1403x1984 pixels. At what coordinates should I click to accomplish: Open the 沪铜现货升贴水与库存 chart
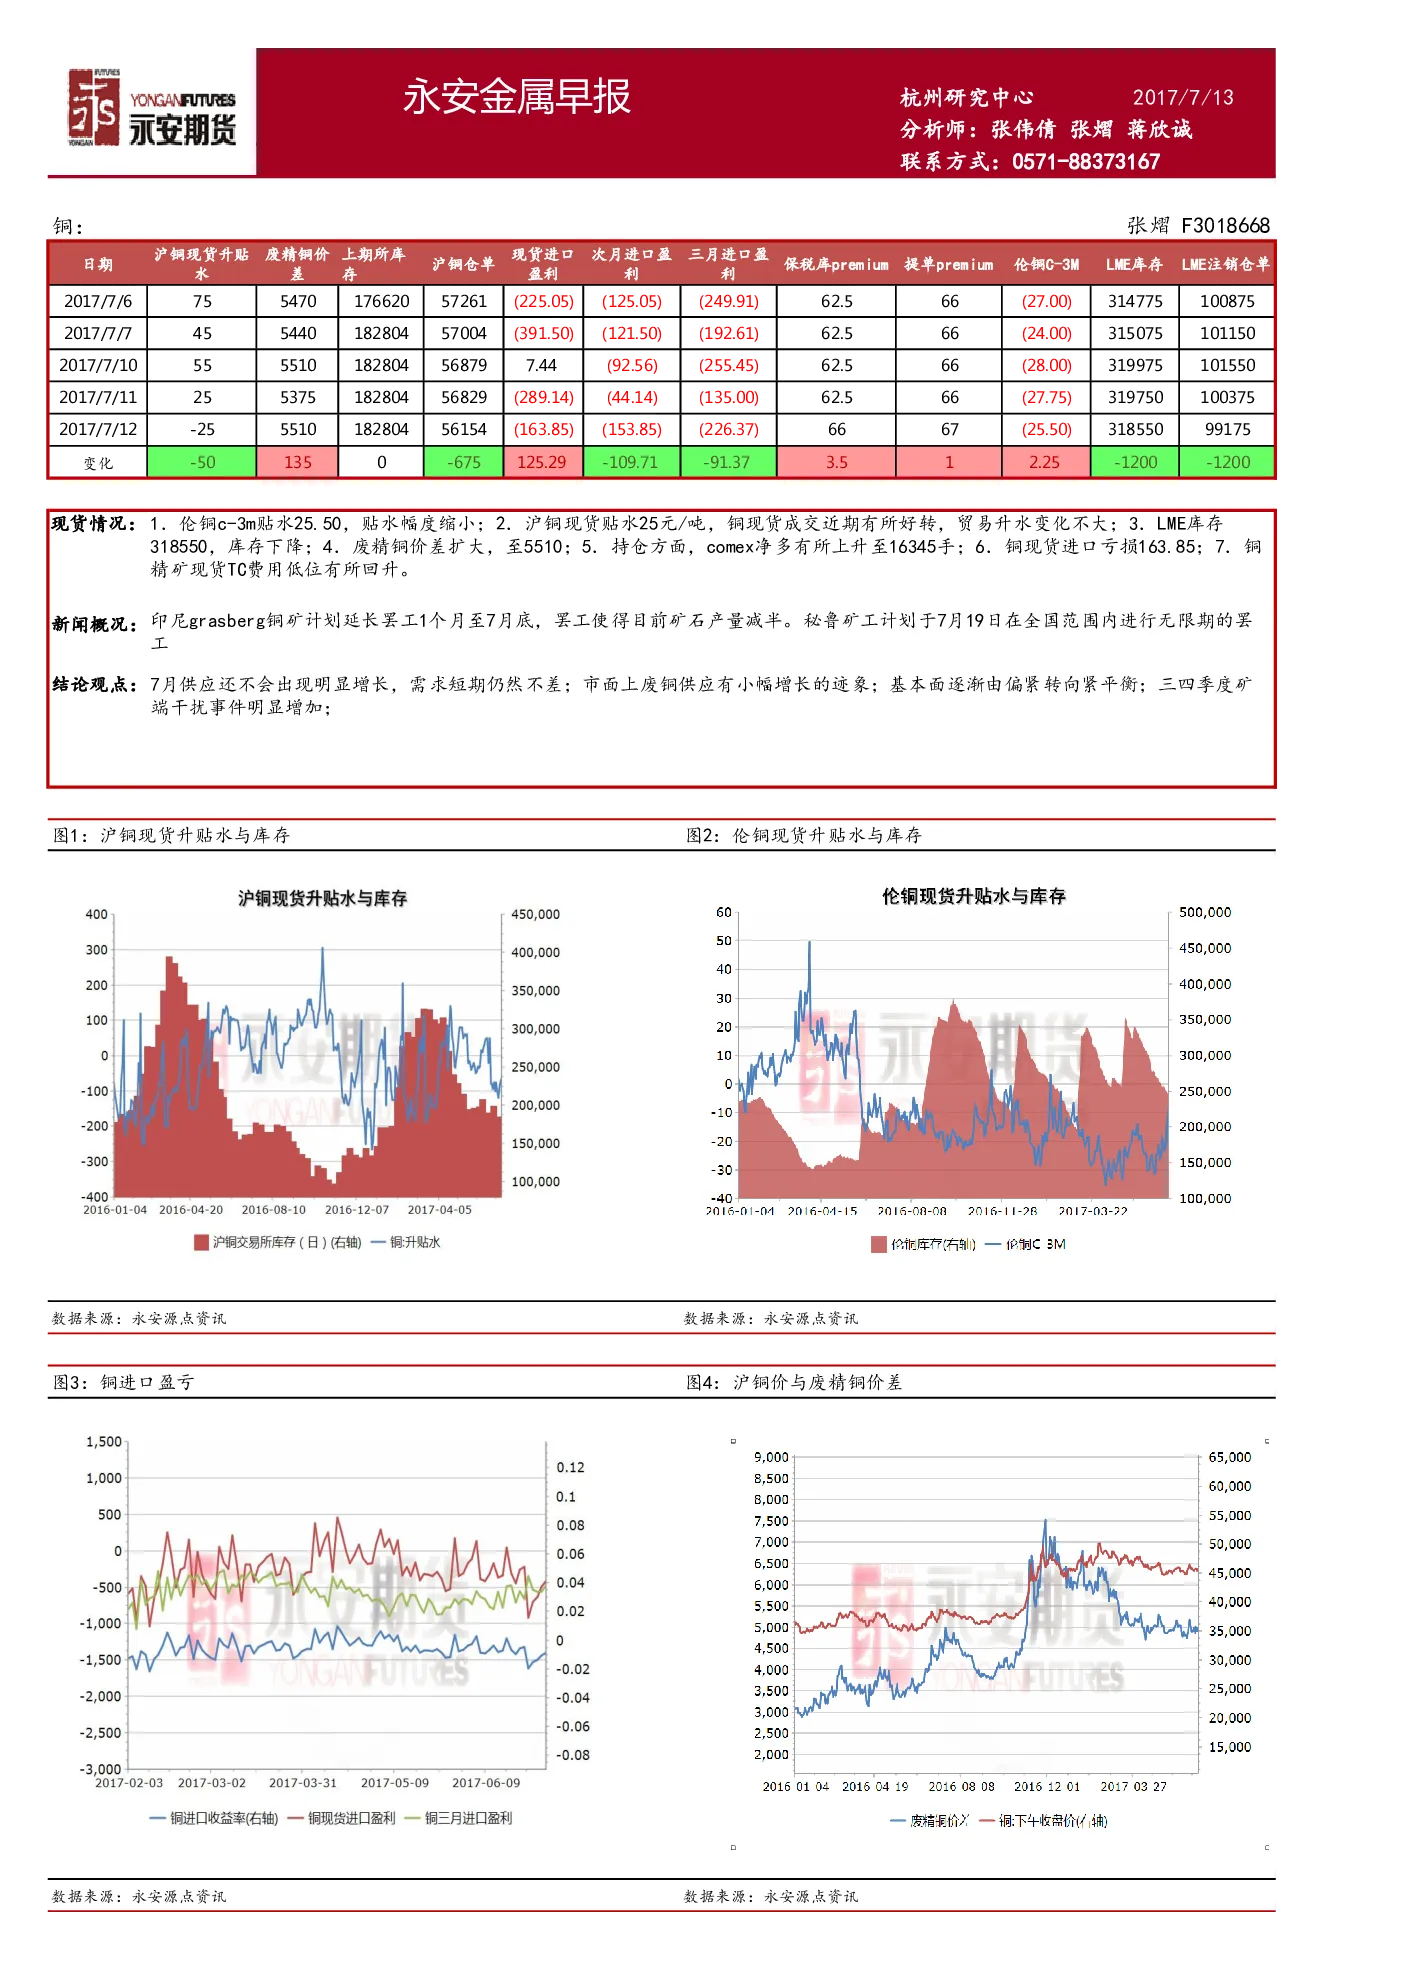(x=322, y=1069)
